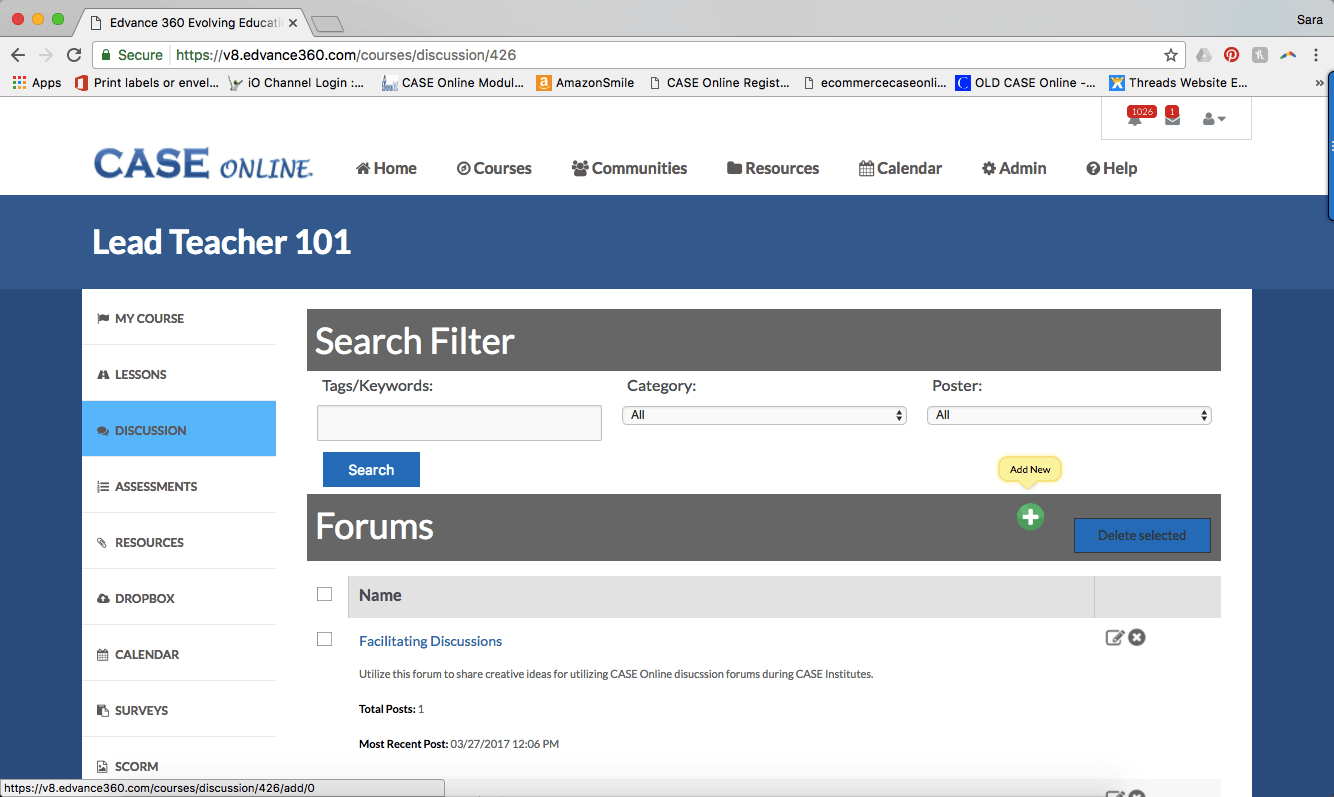Select Assessments in the course sidebar

coord(156,487)
